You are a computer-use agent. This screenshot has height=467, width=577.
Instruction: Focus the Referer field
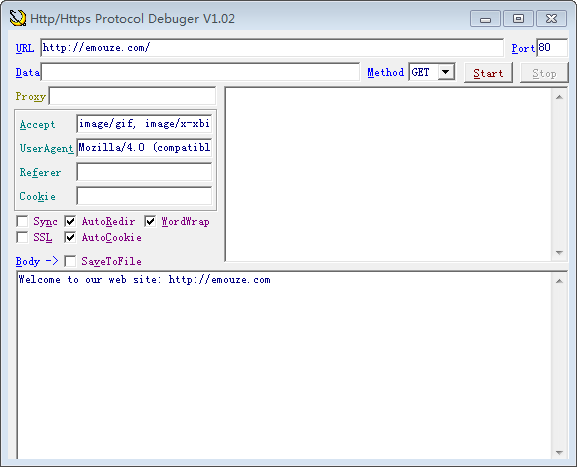(144, 172)
